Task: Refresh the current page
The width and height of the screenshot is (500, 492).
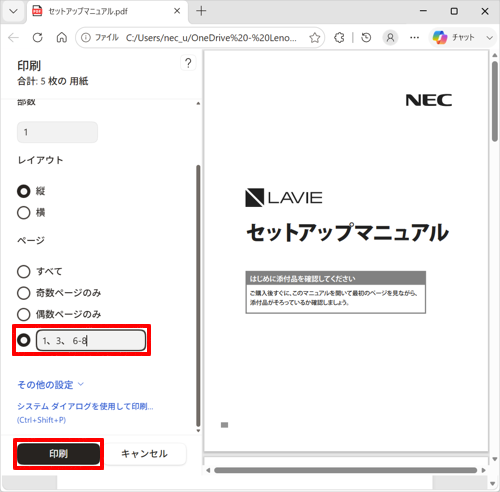Action: (x=38, y=38)
